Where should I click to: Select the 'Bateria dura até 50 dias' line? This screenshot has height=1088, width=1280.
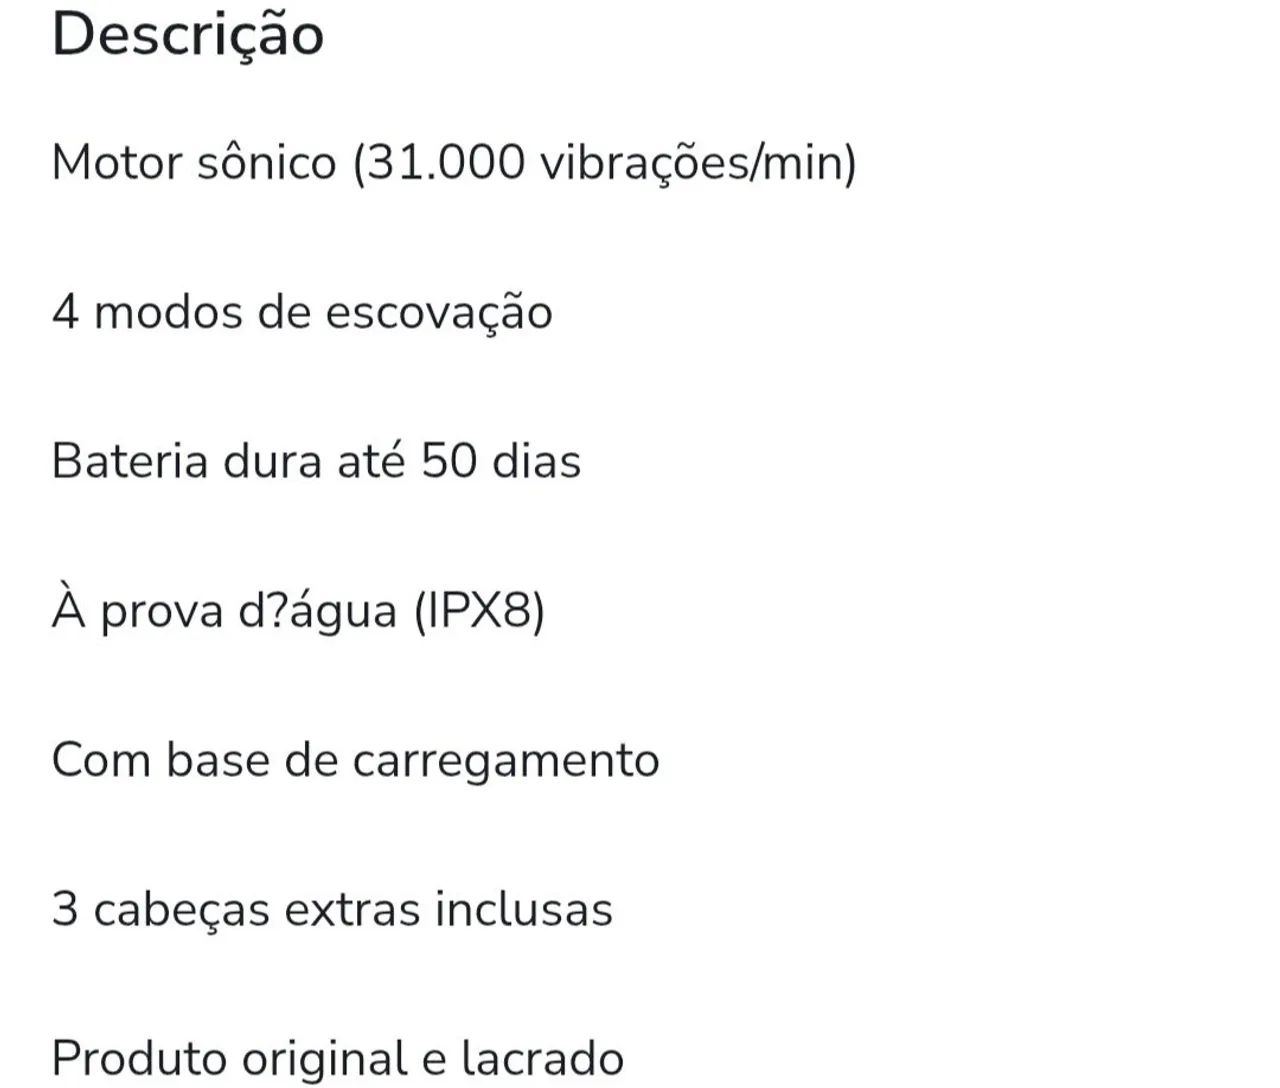pos(316,461)
